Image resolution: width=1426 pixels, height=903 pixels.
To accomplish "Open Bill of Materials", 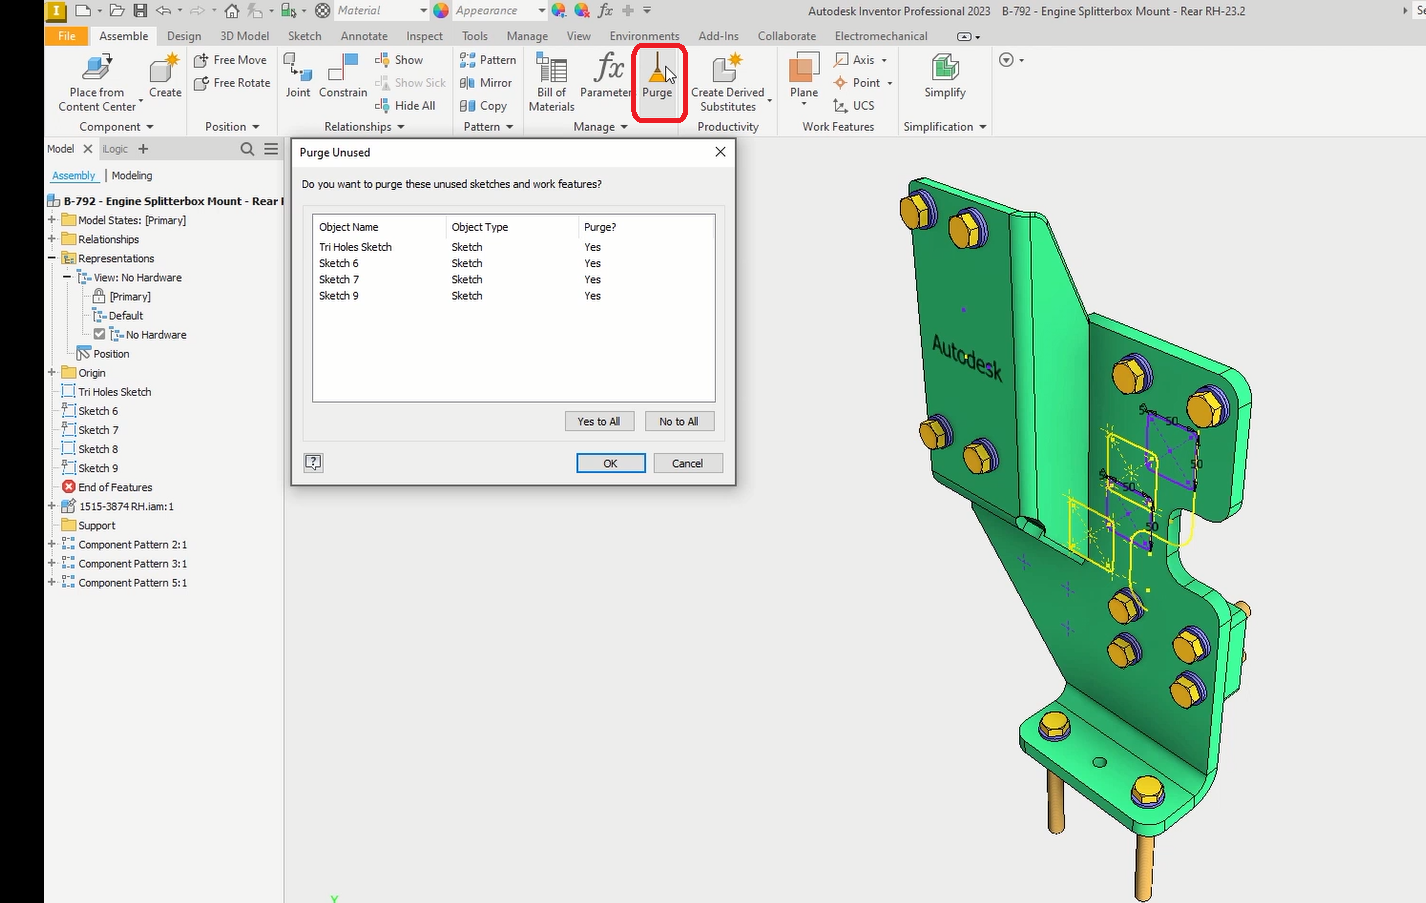I will pyautogui.click(x=551, y=83).
